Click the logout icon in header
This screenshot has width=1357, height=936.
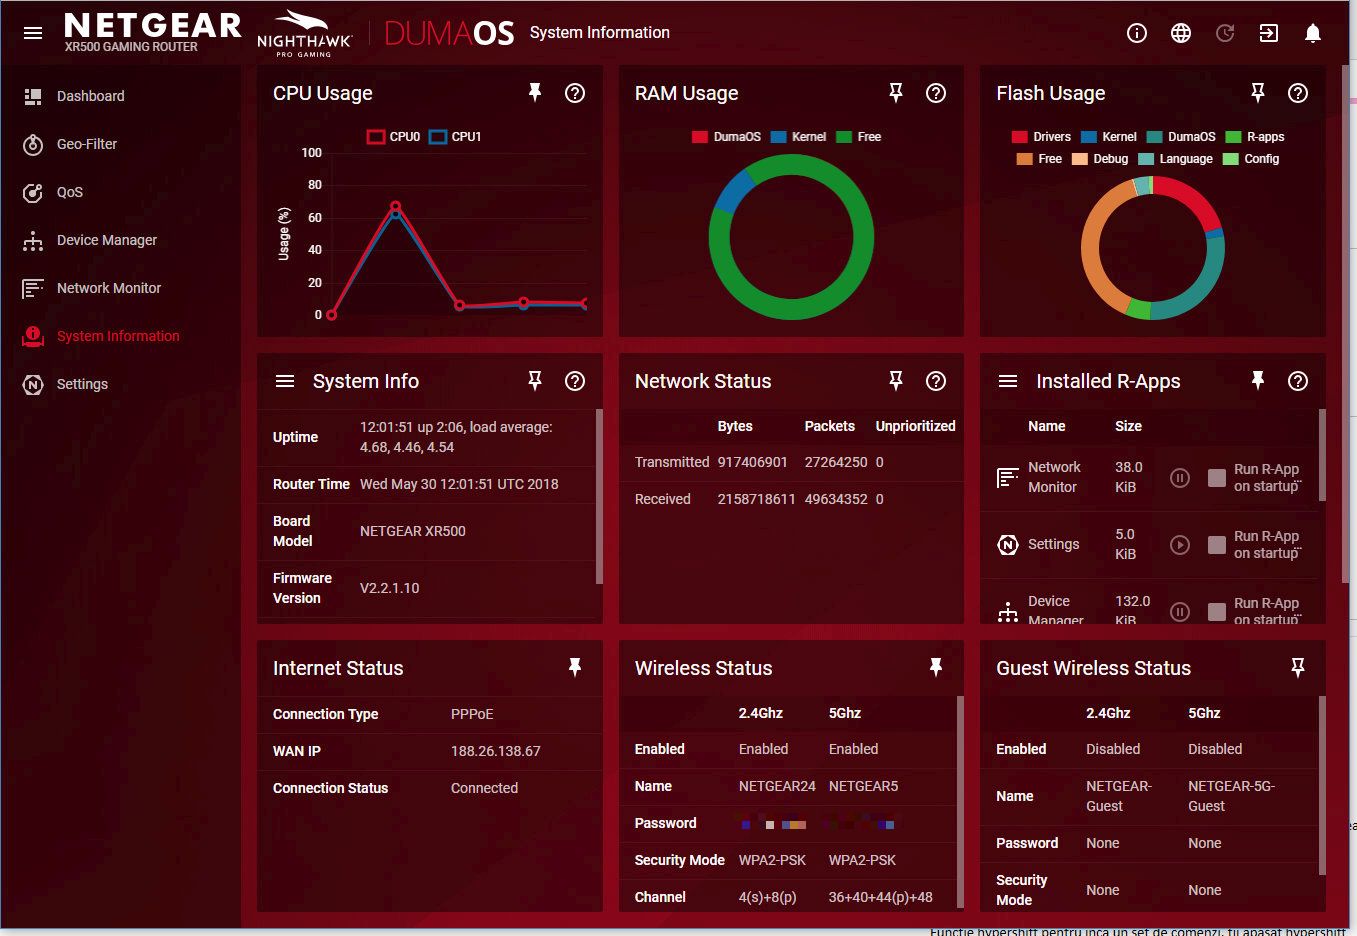coord(1268,33)
